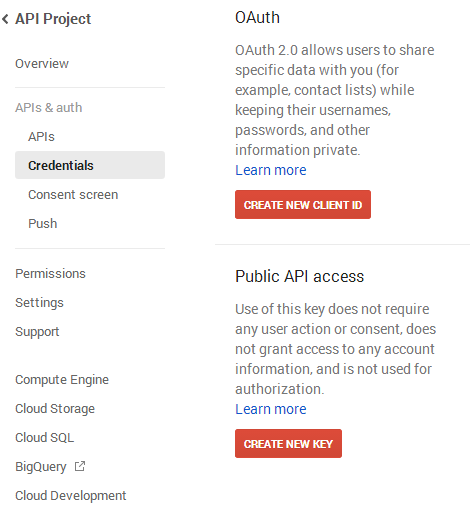
Task: Click the BigQuery external link icon
Action: [80, 466]
